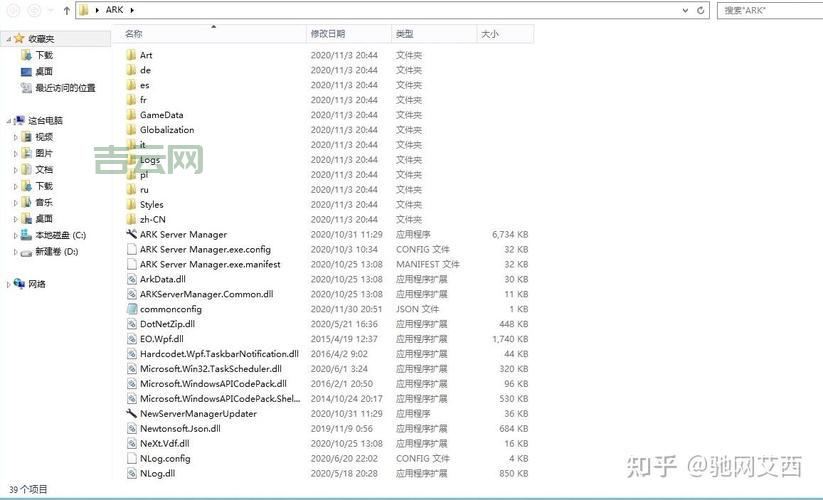Select commonconfig JSON file icon
The width and height of the screenshot is (823, 500).
click(132, 309)
